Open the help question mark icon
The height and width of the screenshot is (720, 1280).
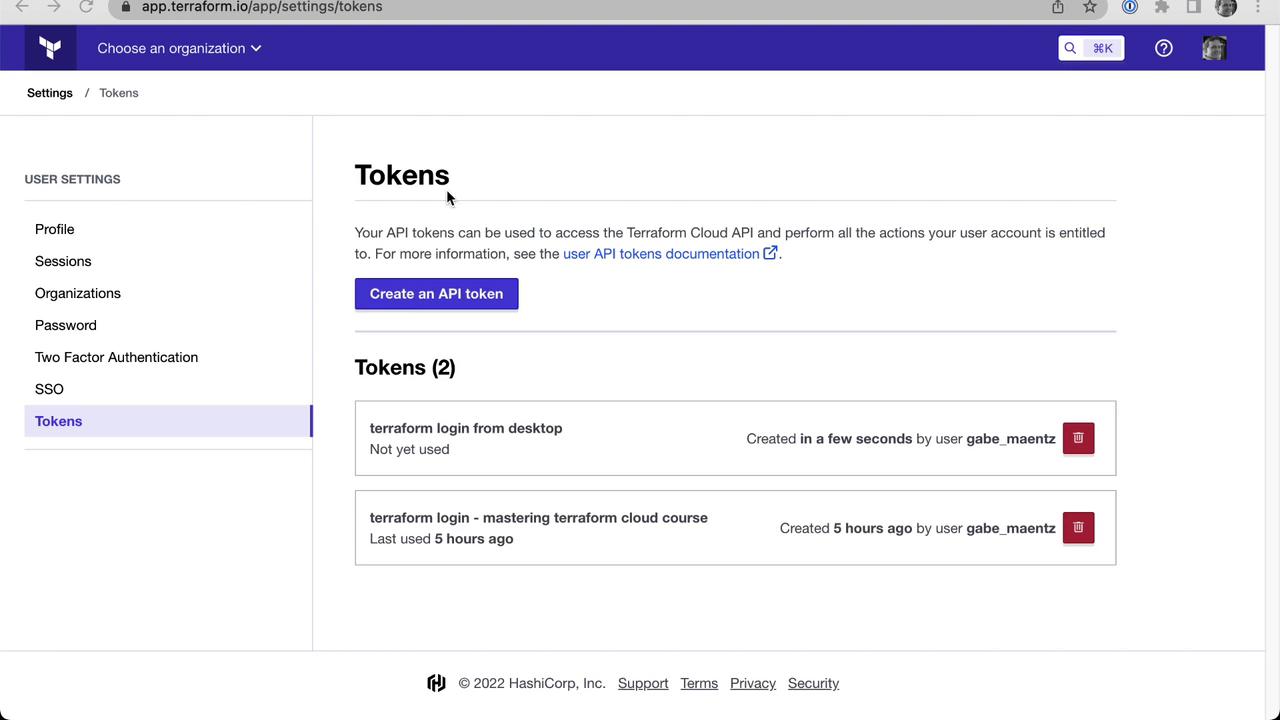click(1163, 48)
